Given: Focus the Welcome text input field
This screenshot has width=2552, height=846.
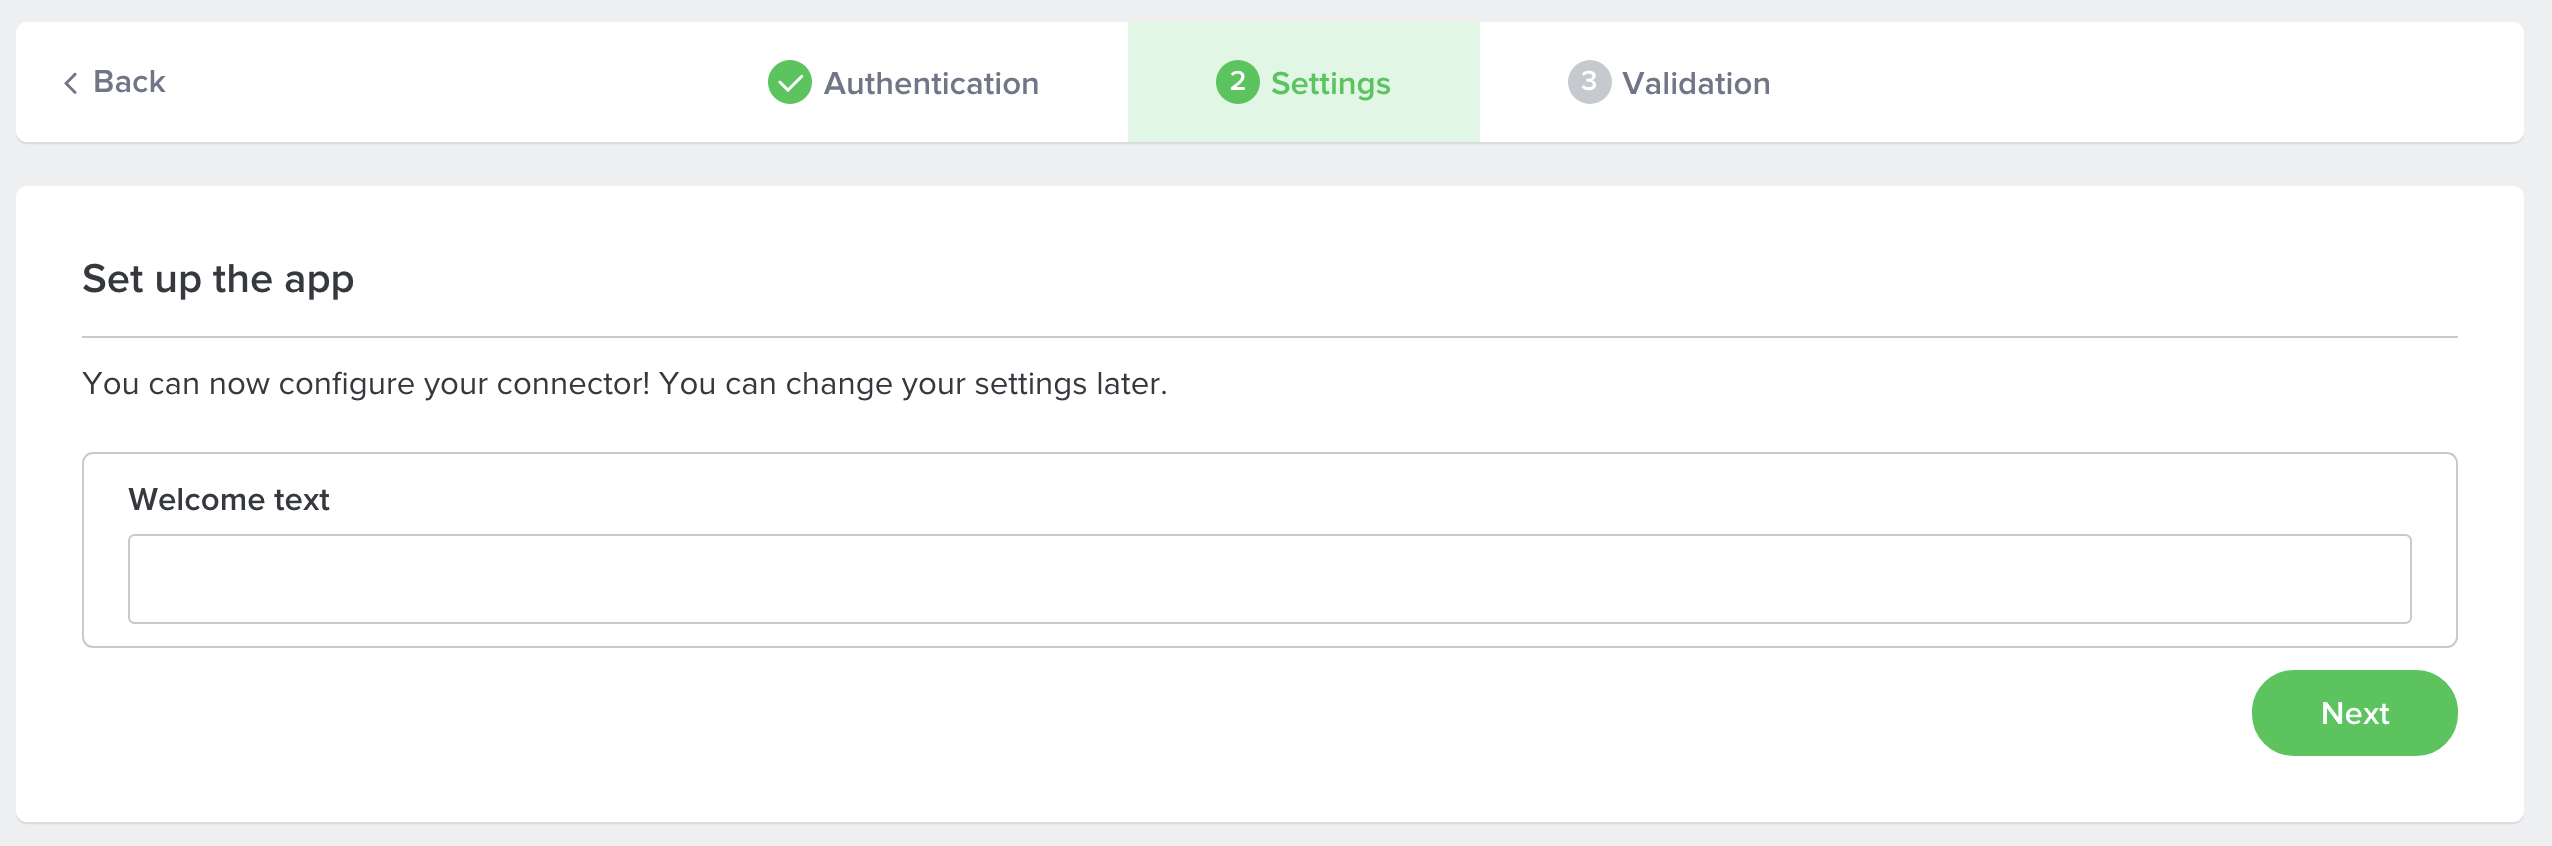Looking at the screenshot, I should coord(1270,579).
